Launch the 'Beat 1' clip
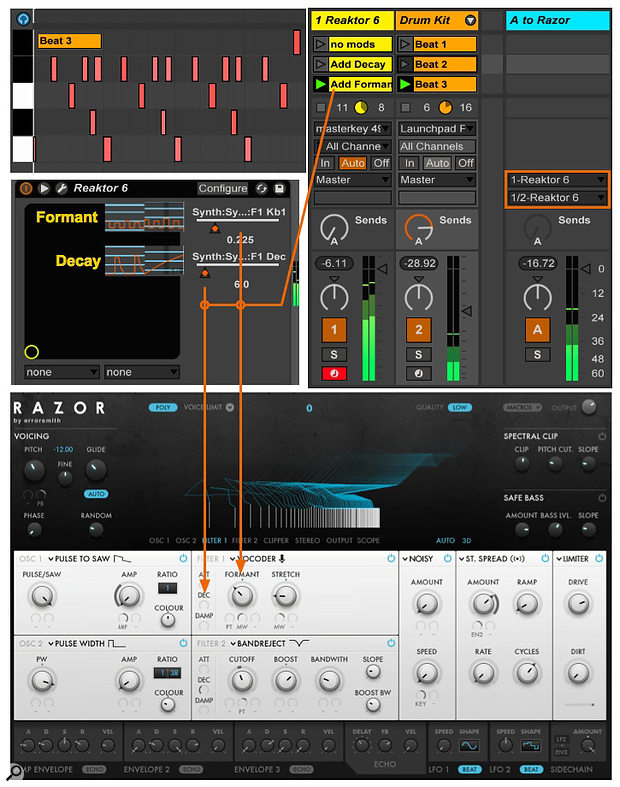The image size is (620, 787). 405,44
